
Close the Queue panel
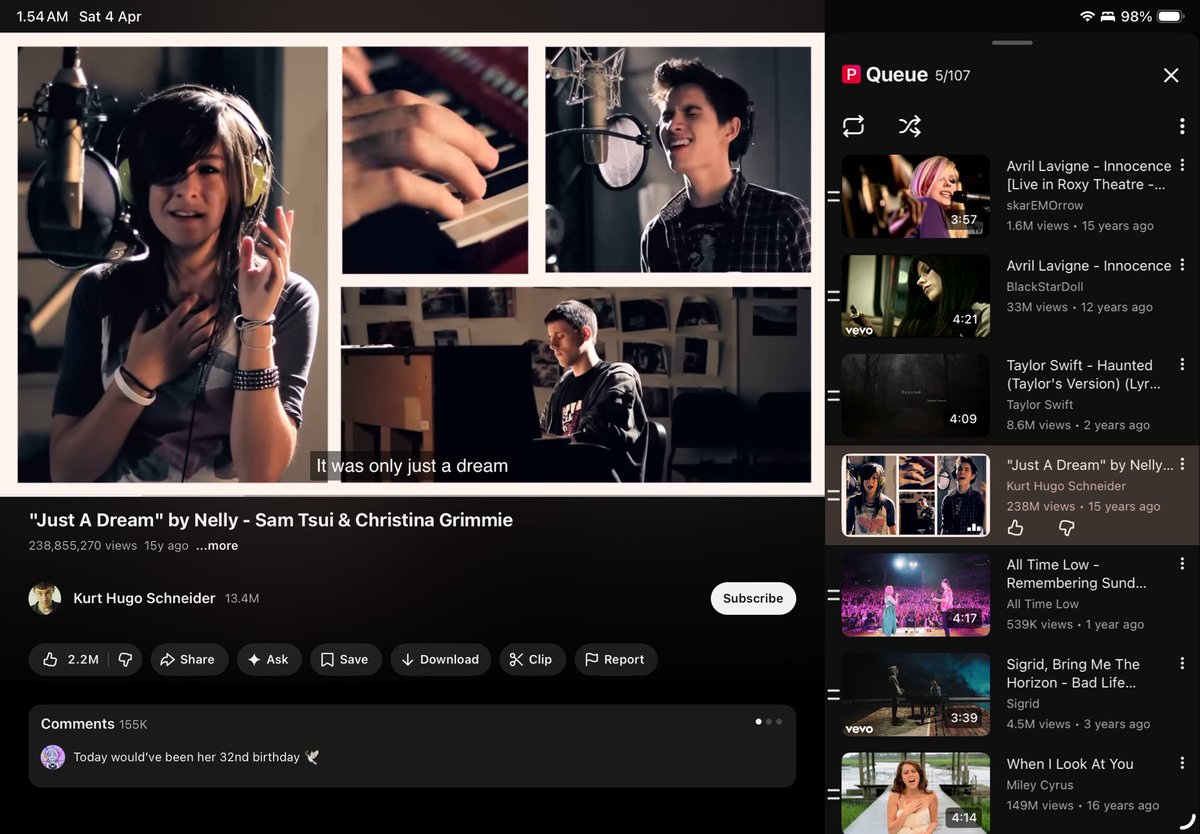point(1171,75)
